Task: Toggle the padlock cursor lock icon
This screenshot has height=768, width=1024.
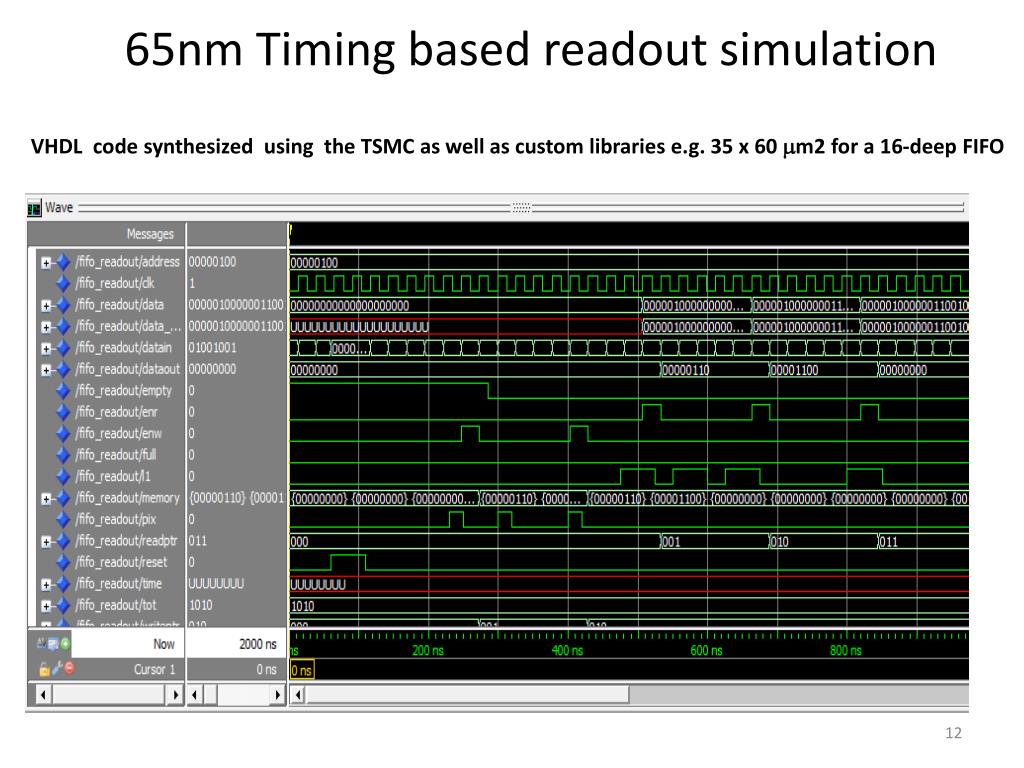Action: tap(44, 669)
